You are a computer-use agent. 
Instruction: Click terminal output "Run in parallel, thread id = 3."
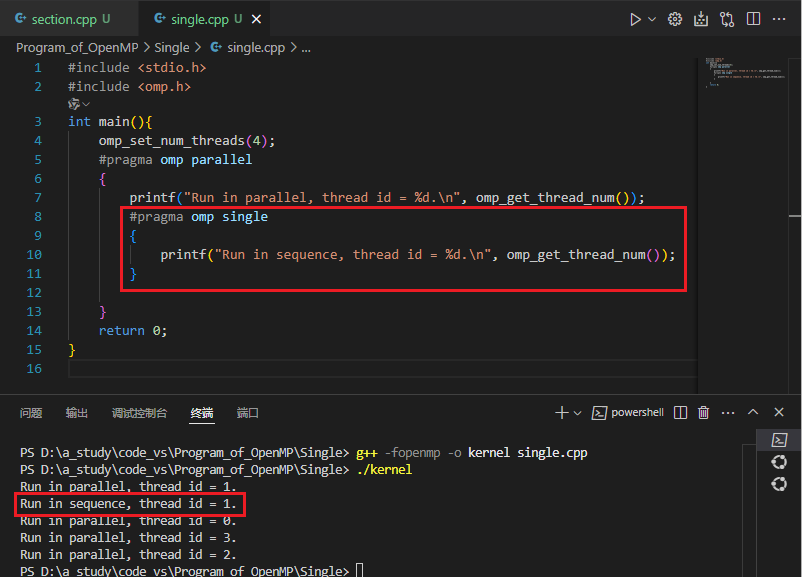128,538
